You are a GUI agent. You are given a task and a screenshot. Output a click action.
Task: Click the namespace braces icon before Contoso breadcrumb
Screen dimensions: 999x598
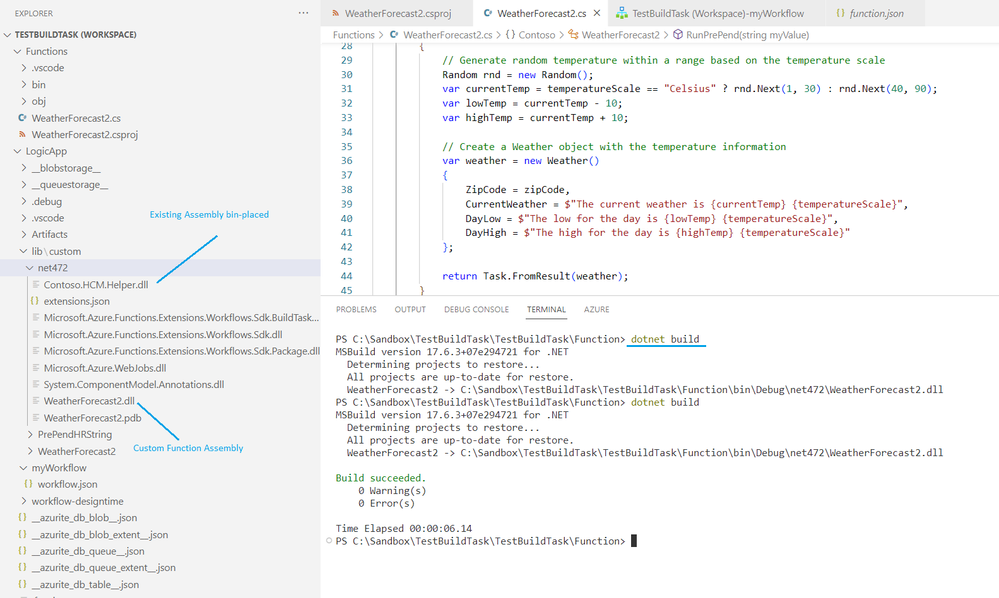(510, 34)
